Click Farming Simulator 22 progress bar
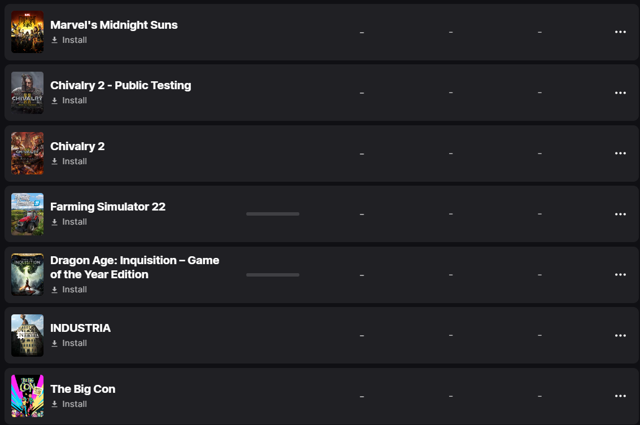640x425 pixels. point(273,214)
